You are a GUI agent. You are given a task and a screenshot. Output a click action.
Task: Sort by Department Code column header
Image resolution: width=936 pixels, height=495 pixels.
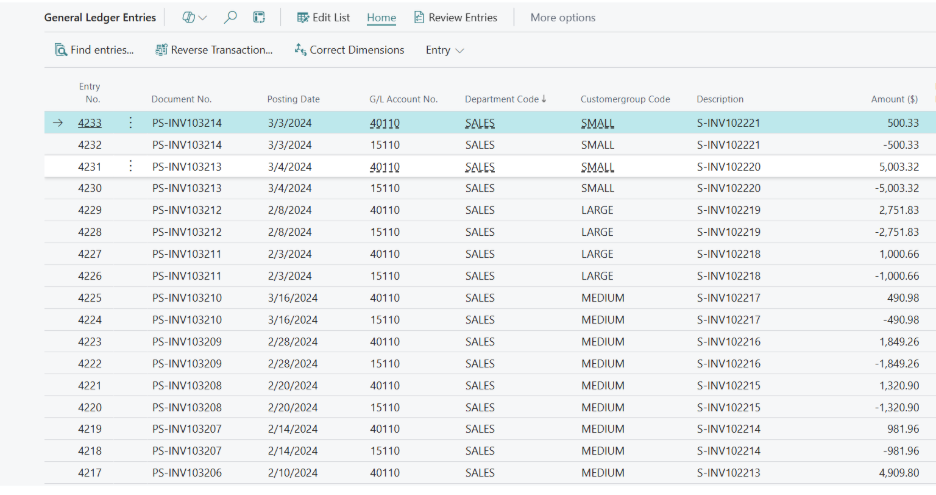(x=505, y=99)
